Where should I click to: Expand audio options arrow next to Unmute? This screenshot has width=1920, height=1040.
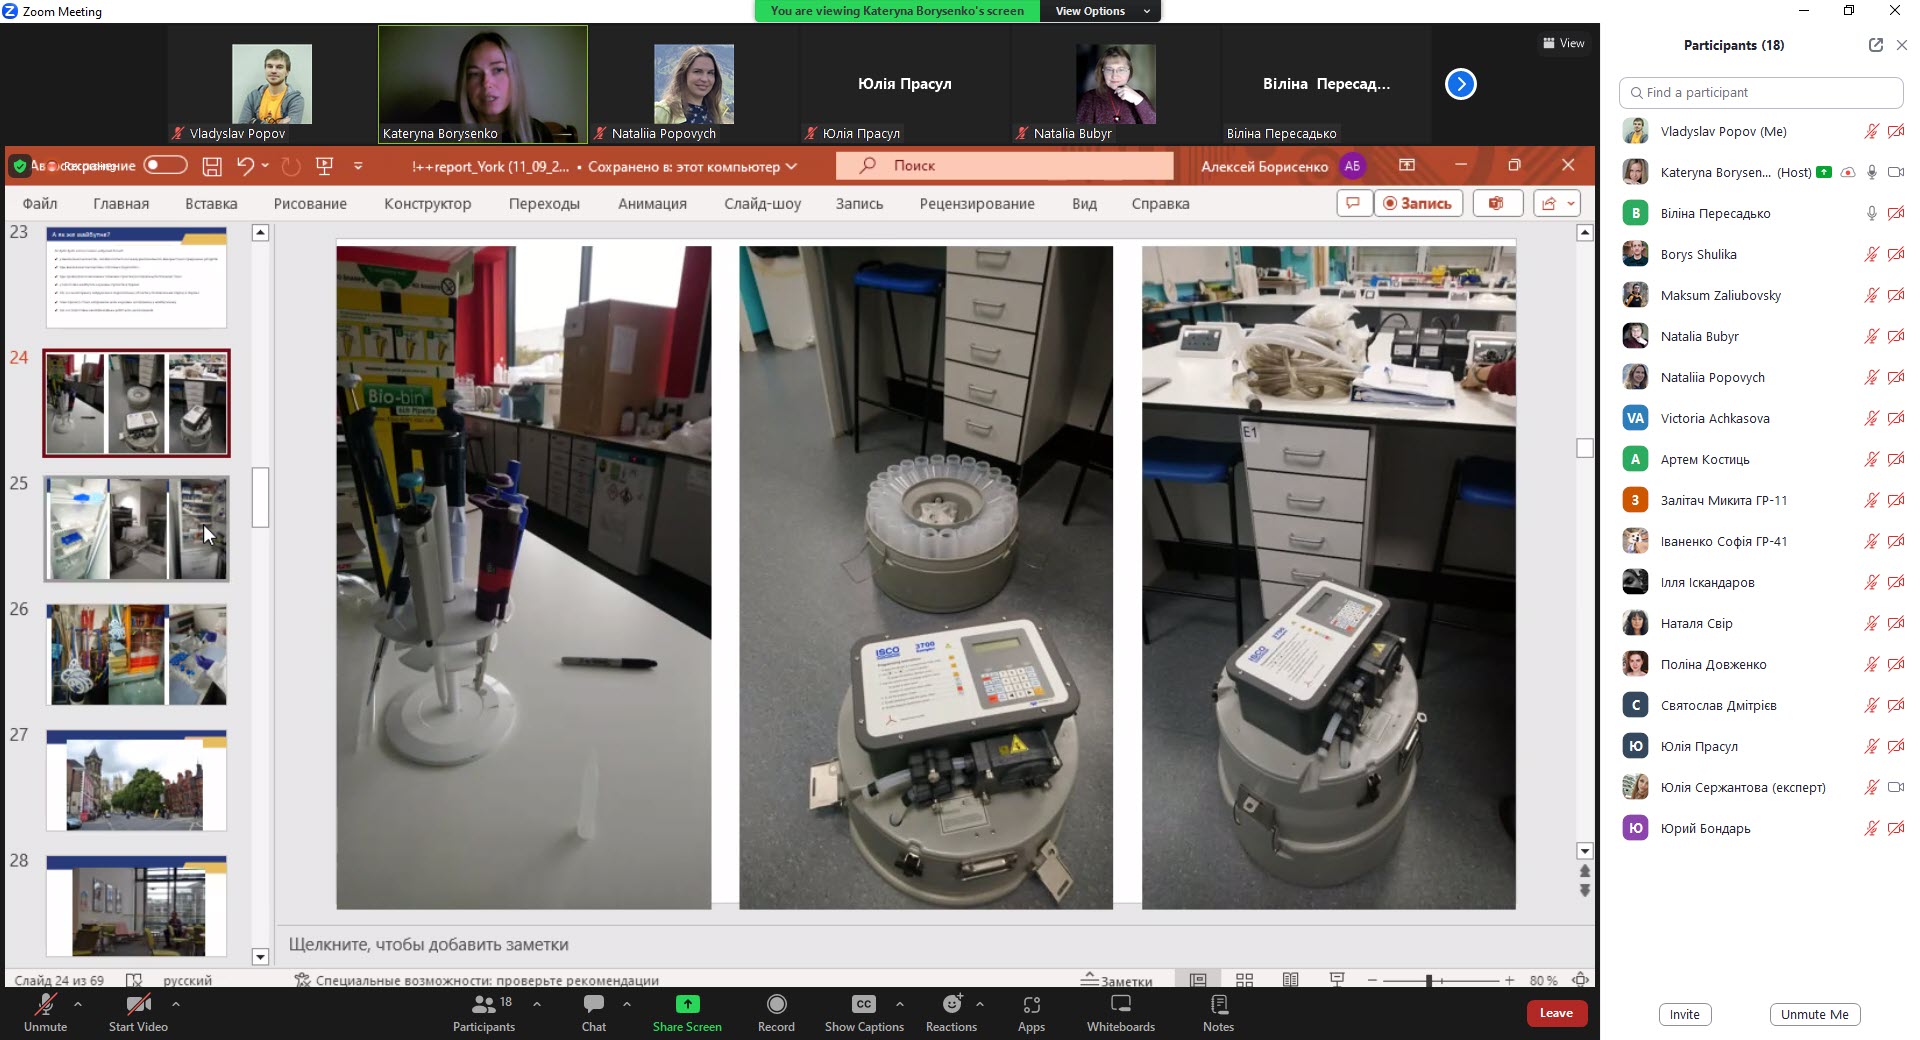(78, 1003)
